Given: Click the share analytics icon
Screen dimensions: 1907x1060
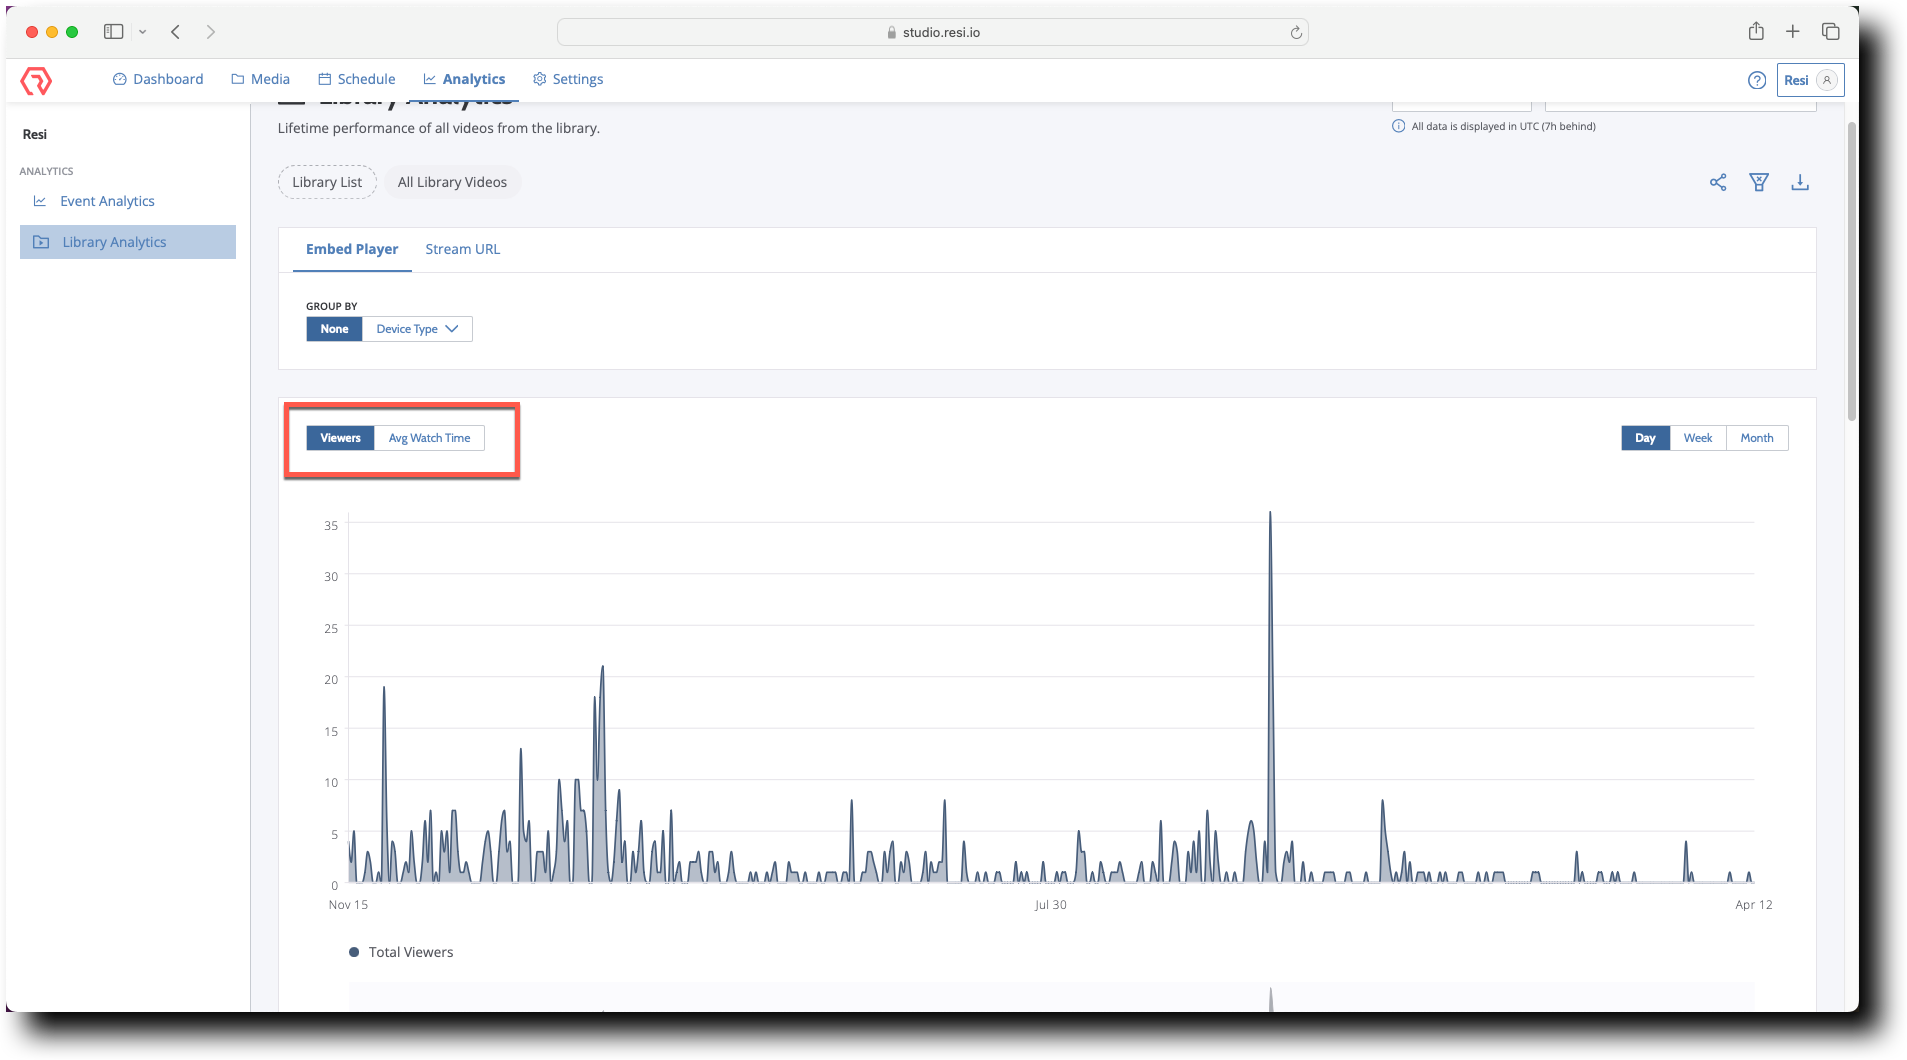Looking at the screenshot, I should pyautogui.click(x=1718, y=182).
